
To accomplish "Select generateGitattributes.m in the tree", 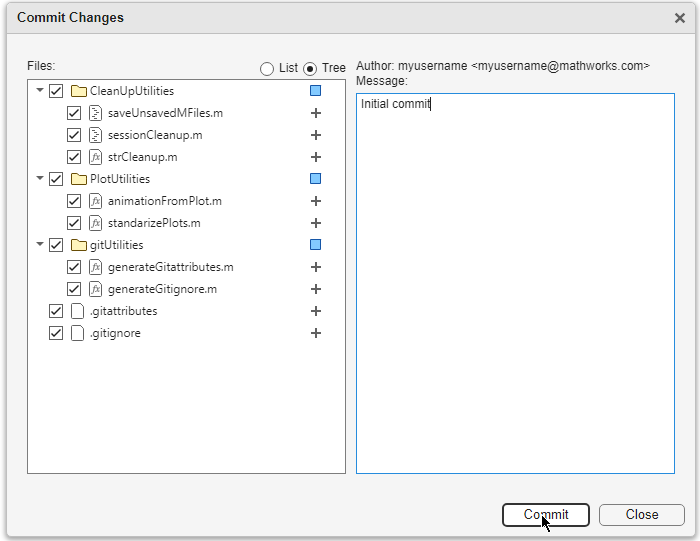I will pos(170,267).
